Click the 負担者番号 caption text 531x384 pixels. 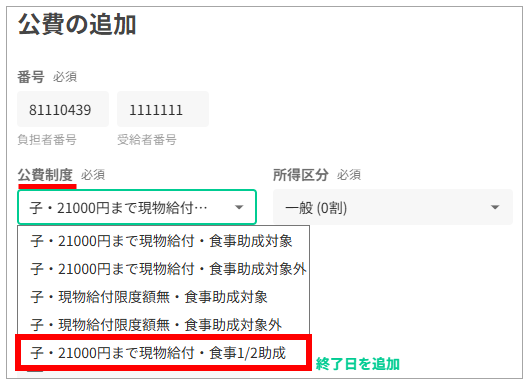click(47, 140)
